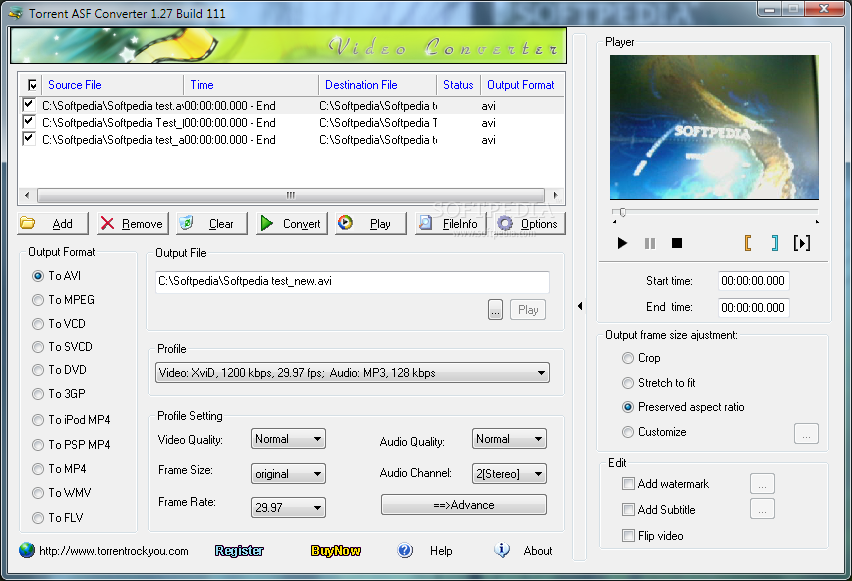Image resolution: width=852 pixels, height=581 pixels.
Task: Click the Play toolbar button
Action: (371, 223)
